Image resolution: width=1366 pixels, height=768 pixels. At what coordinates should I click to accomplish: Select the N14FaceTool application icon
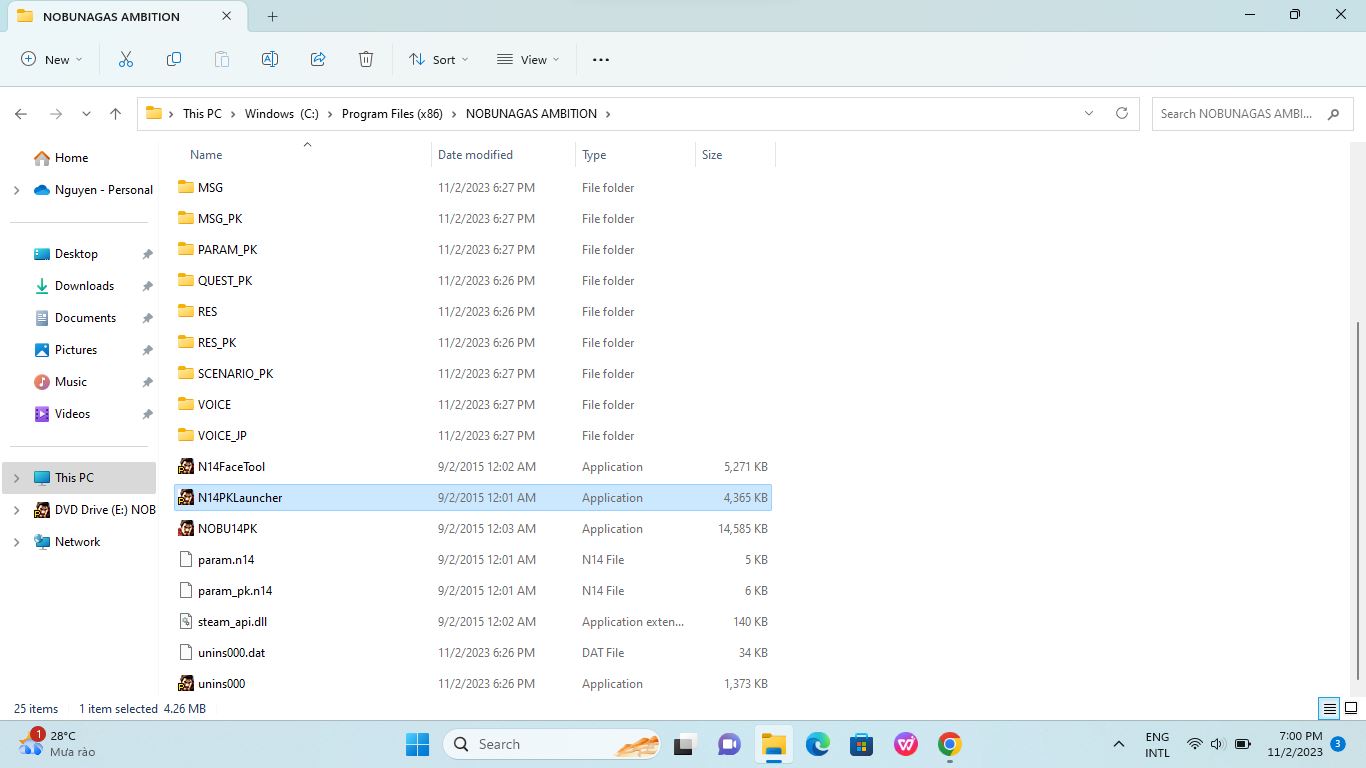point(186,466)
